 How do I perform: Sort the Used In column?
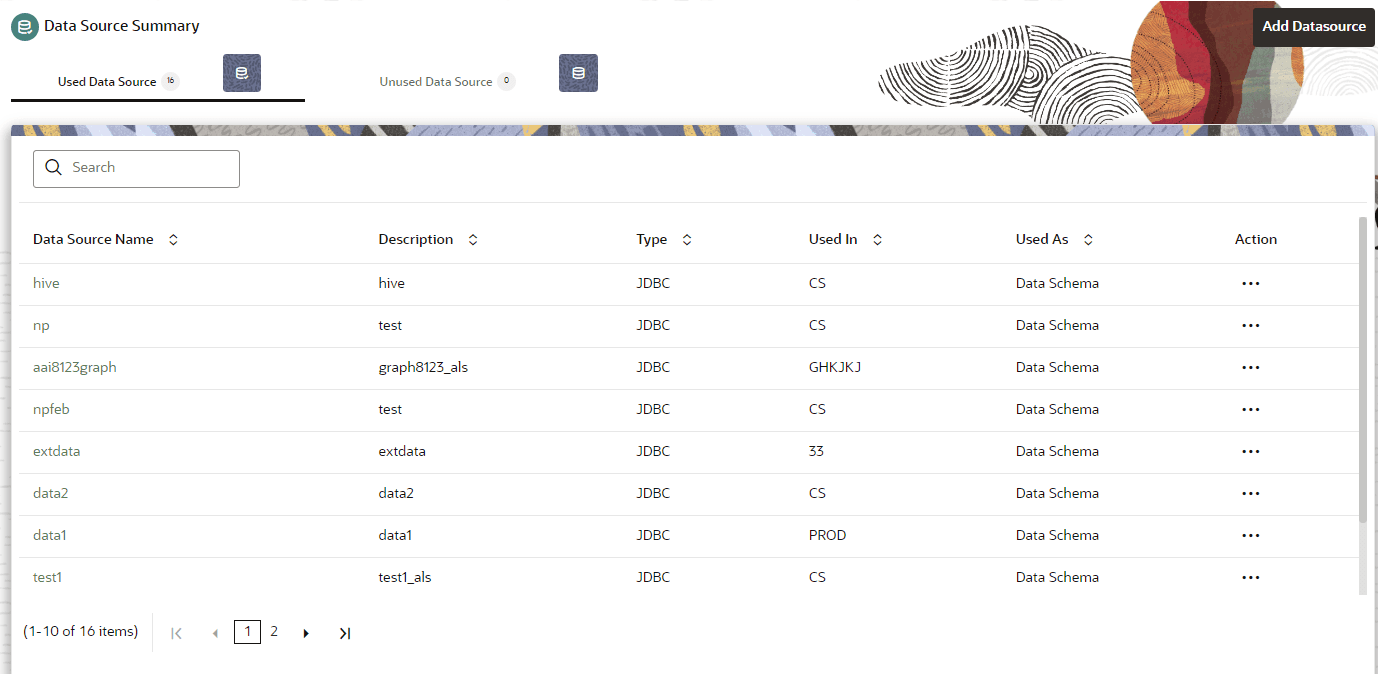(x=877, y=239)
